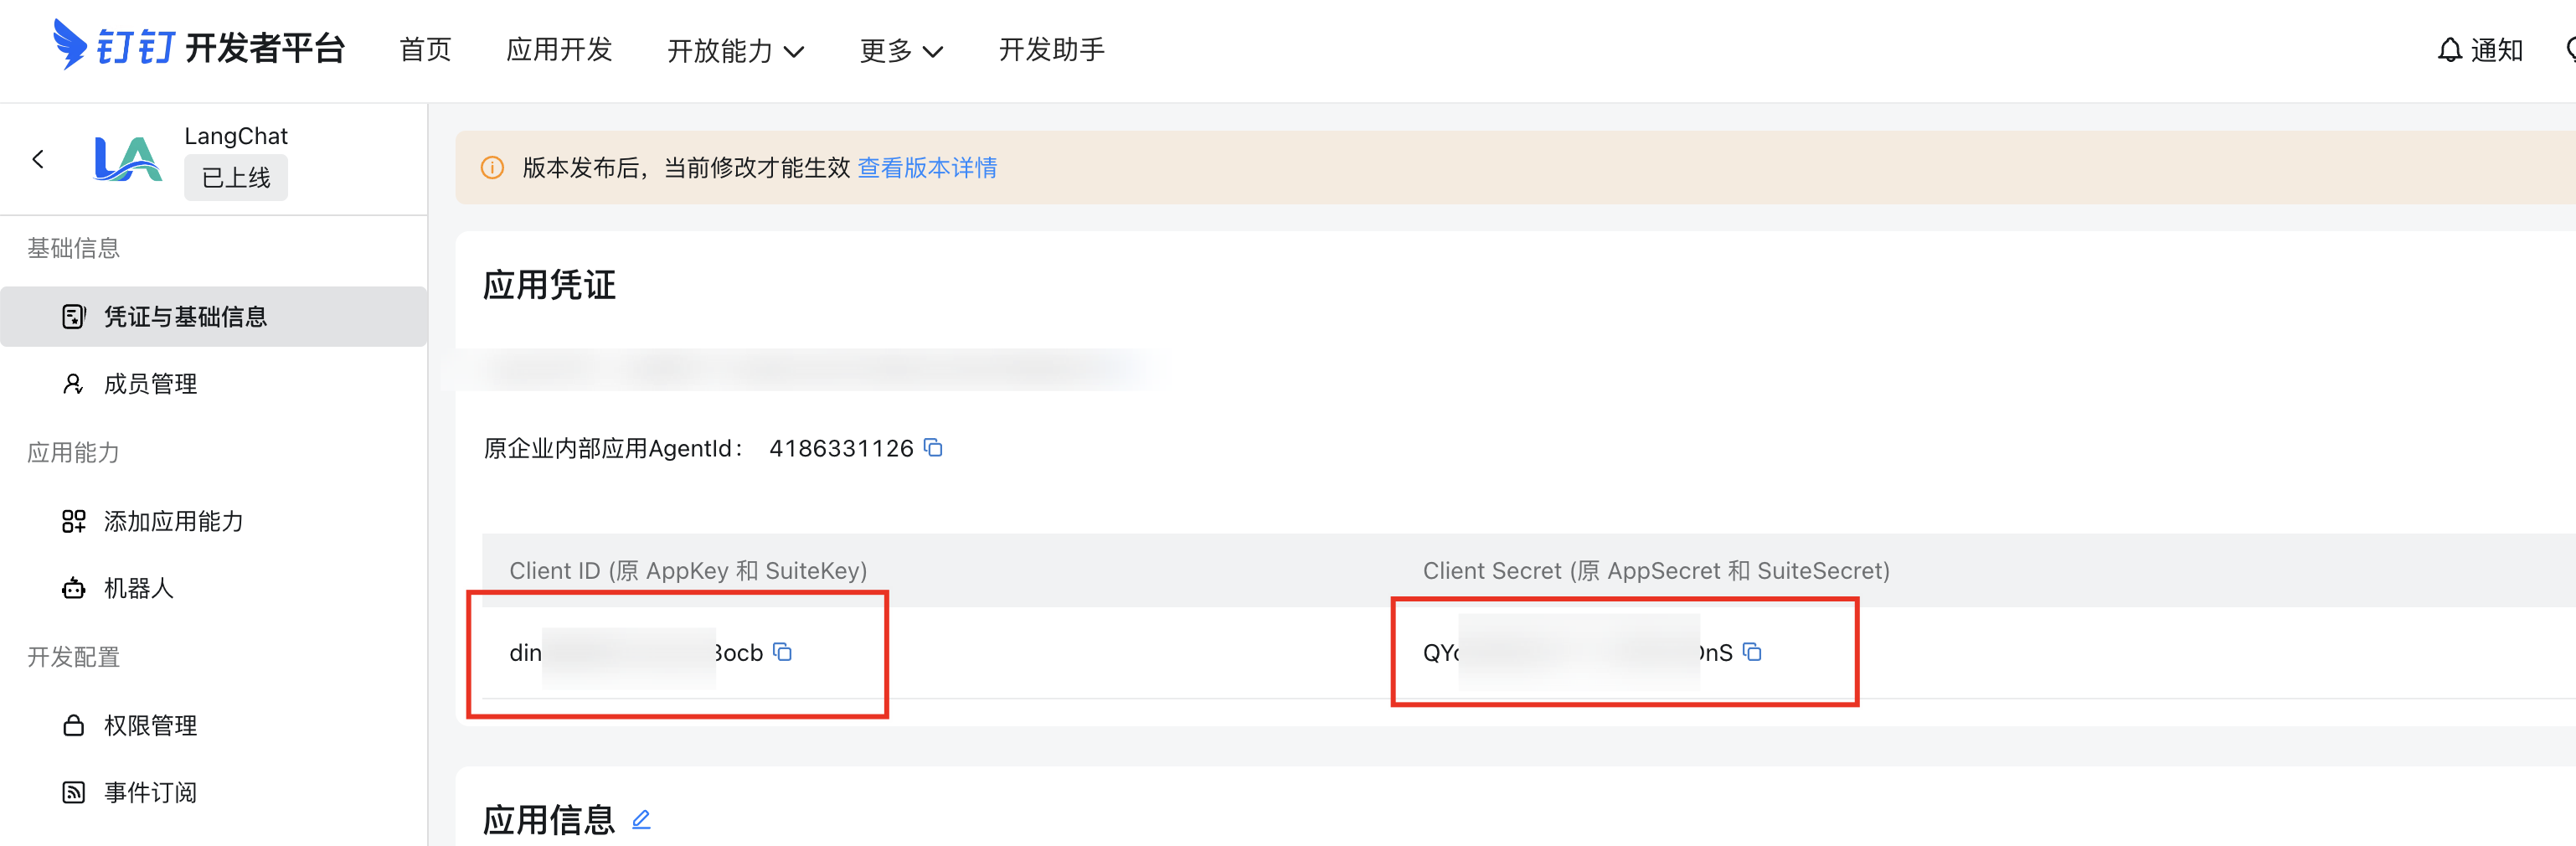Open 应用开发 in top navigation

click(559, 49)
